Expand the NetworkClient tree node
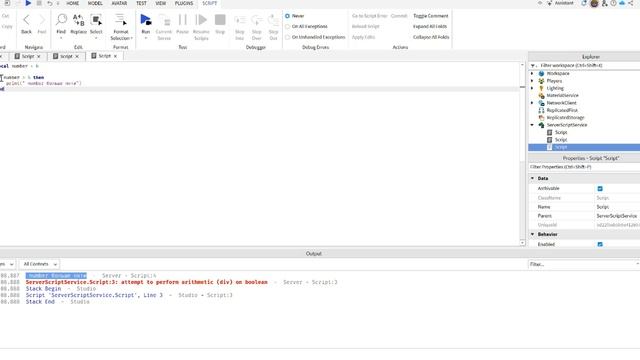The width and height of the screenshot is (640, 360). coord(532,103)
